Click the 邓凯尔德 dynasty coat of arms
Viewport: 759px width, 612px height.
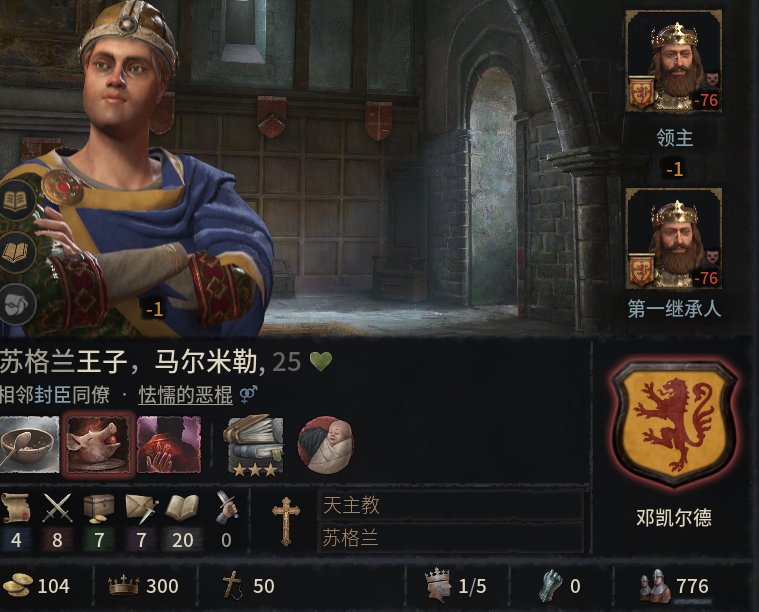[x=674, y=424]
